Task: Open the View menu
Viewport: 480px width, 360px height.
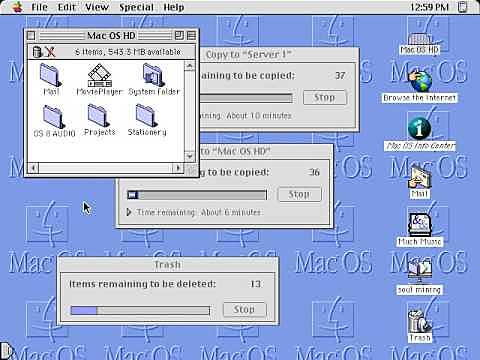Action: coord(97,7)
